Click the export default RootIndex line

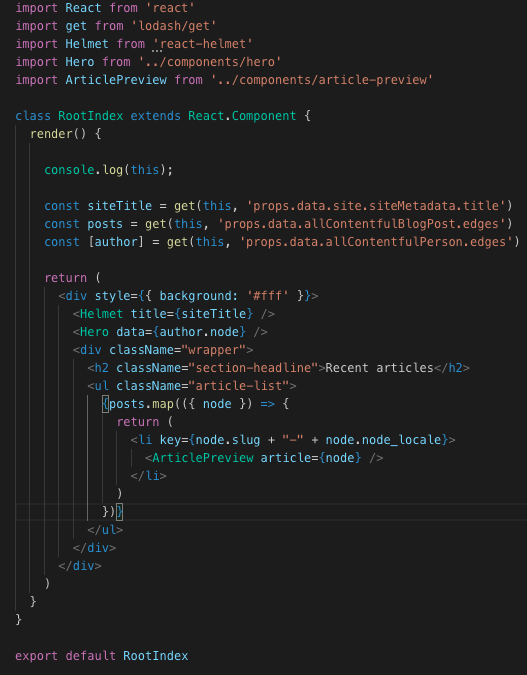(102, 656)
